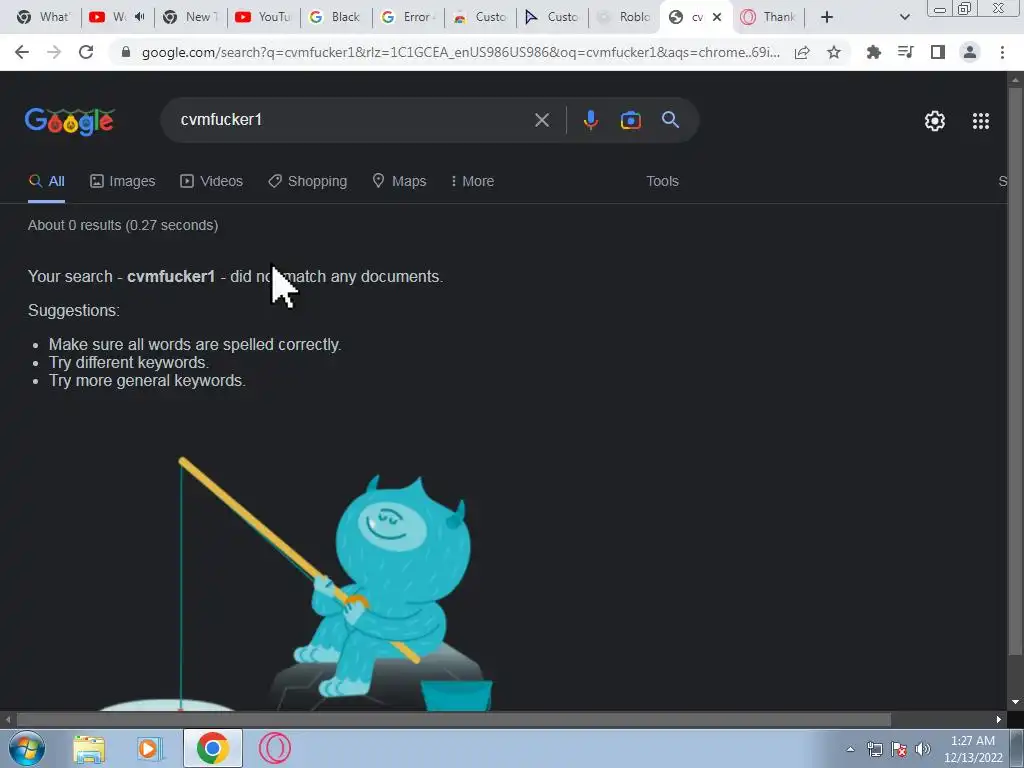
Task: Open Google quick settings gear
Action: [x=935, y=121]
